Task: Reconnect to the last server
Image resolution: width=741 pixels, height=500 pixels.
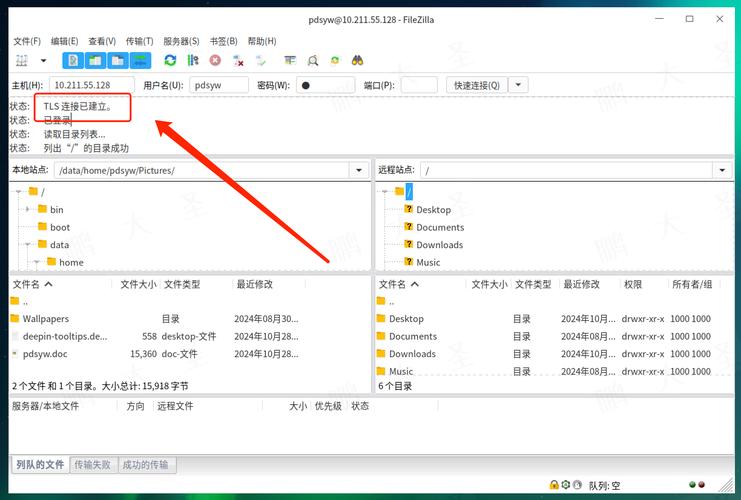Action: point(261,60)
